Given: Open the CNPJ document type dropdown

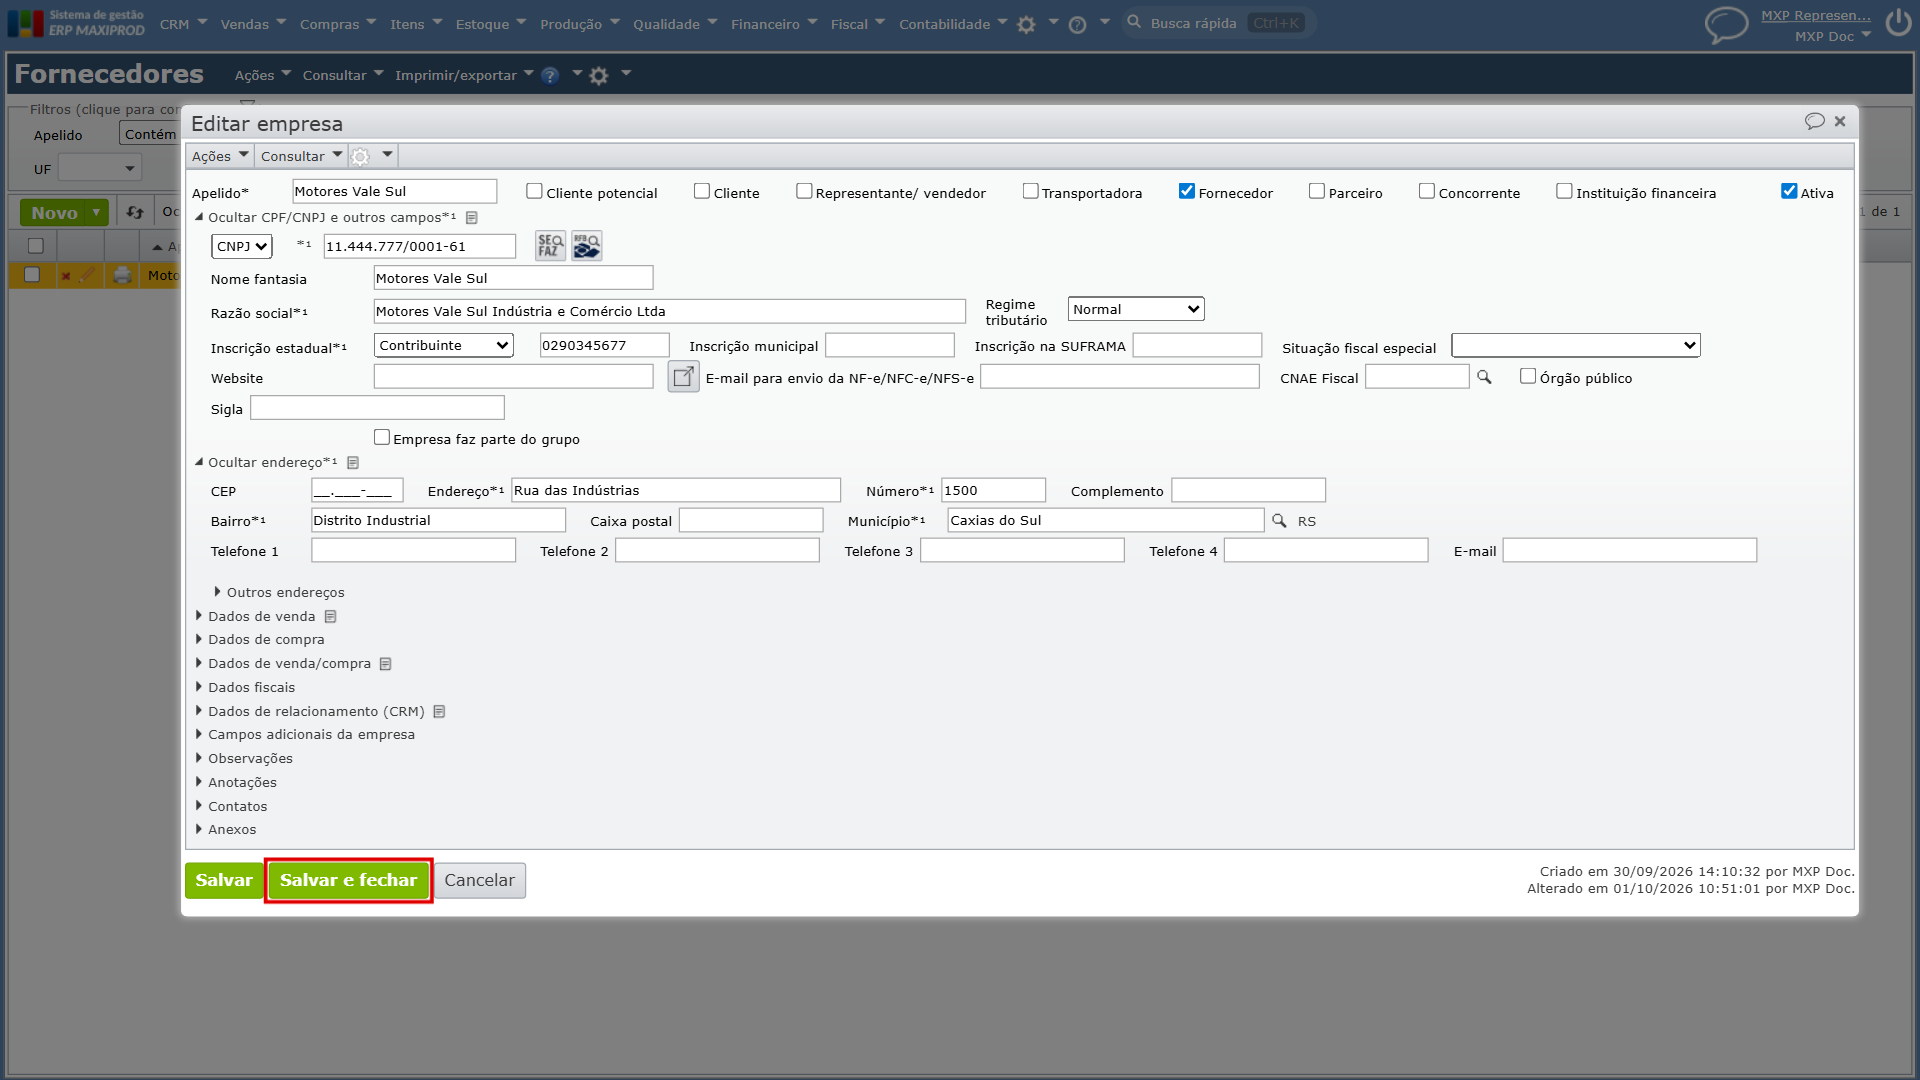Looking at the screenshot, I should (242, 246).
